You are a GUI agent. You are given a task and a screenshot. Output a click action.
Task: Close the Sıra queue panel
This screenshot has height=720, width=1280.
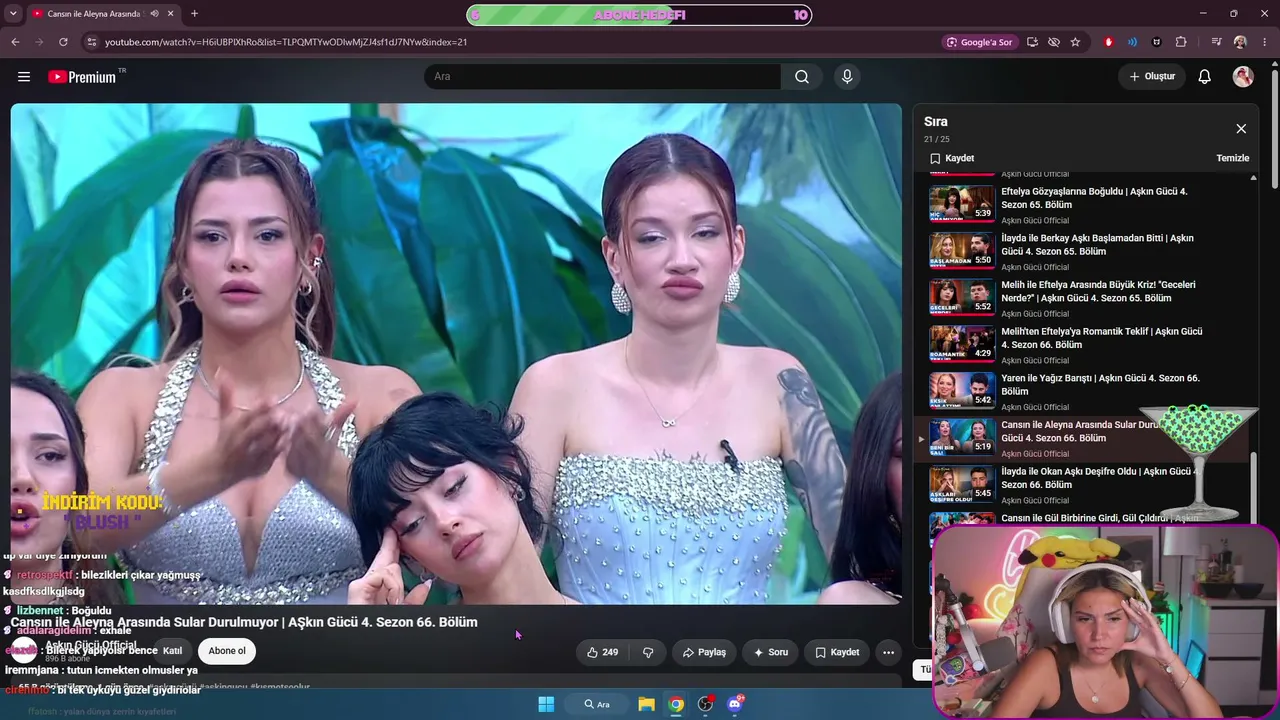tap(1241, 129)
